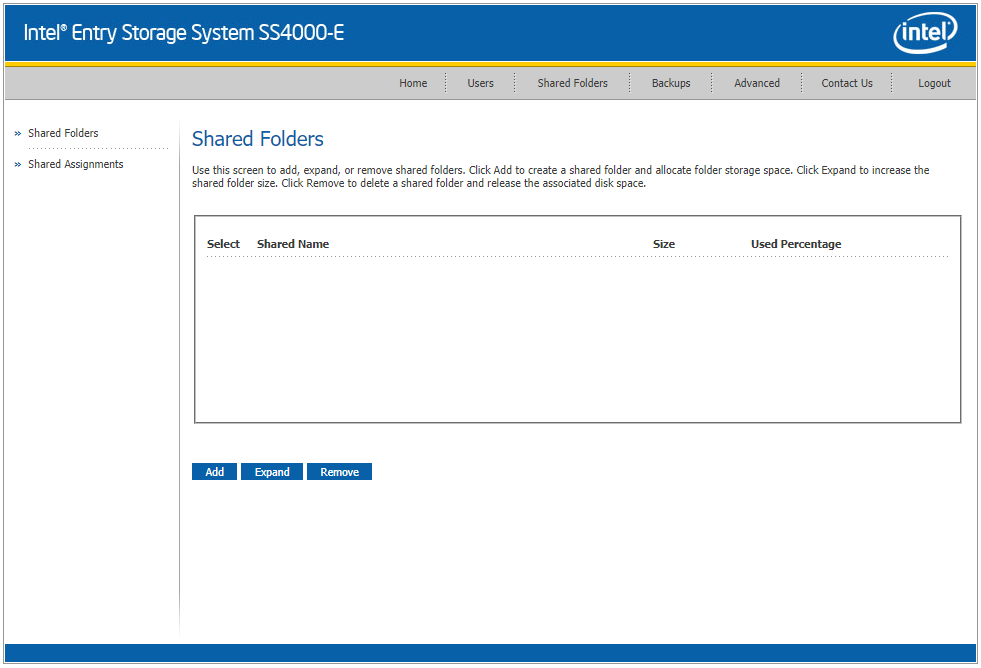Image resolution: width=981 pixels, height=668 pixels.
Task: Click the Select column header
Action: pyautogui.click(x=223, y=244)
